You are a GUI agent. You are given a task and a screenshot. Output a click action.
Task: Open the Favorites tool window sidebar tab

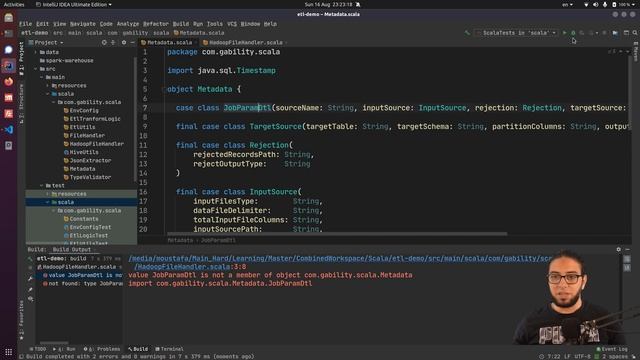[22, 320]
